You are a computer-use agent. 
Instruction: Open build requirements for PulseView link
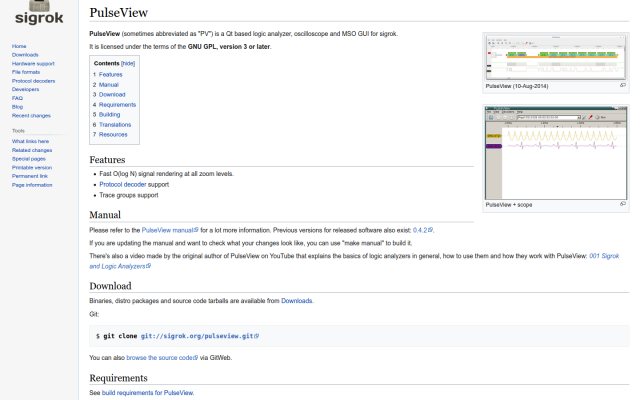[x=147, y=393]
